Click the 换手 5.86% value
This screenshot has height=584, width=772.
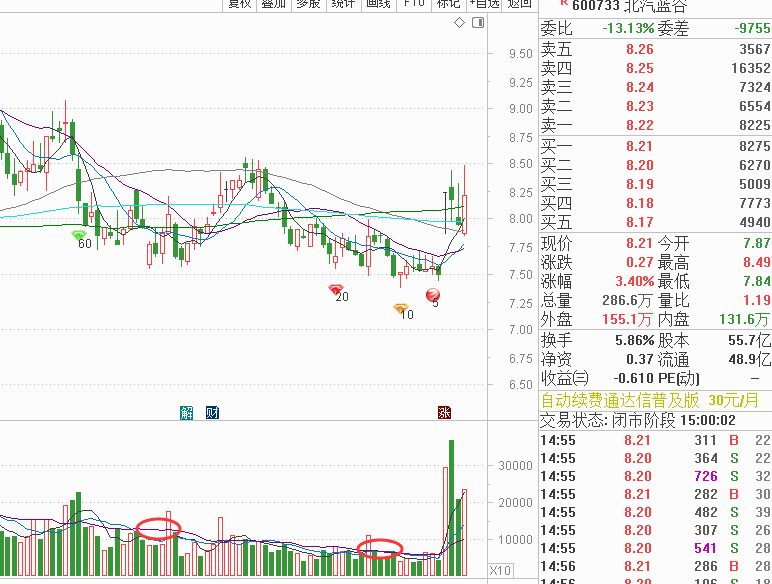point(635,340)
